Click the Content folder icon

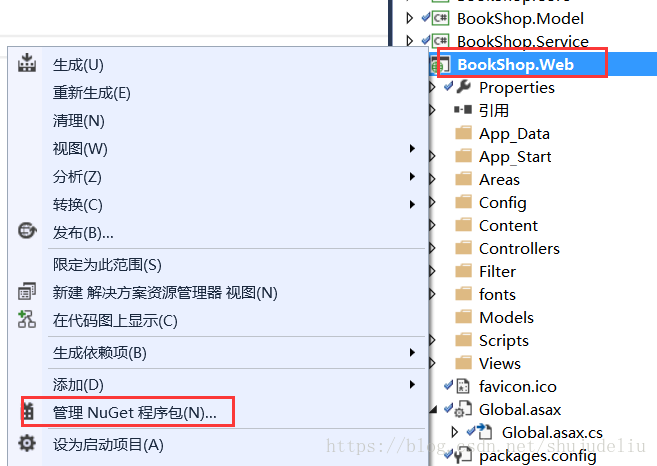463,225
